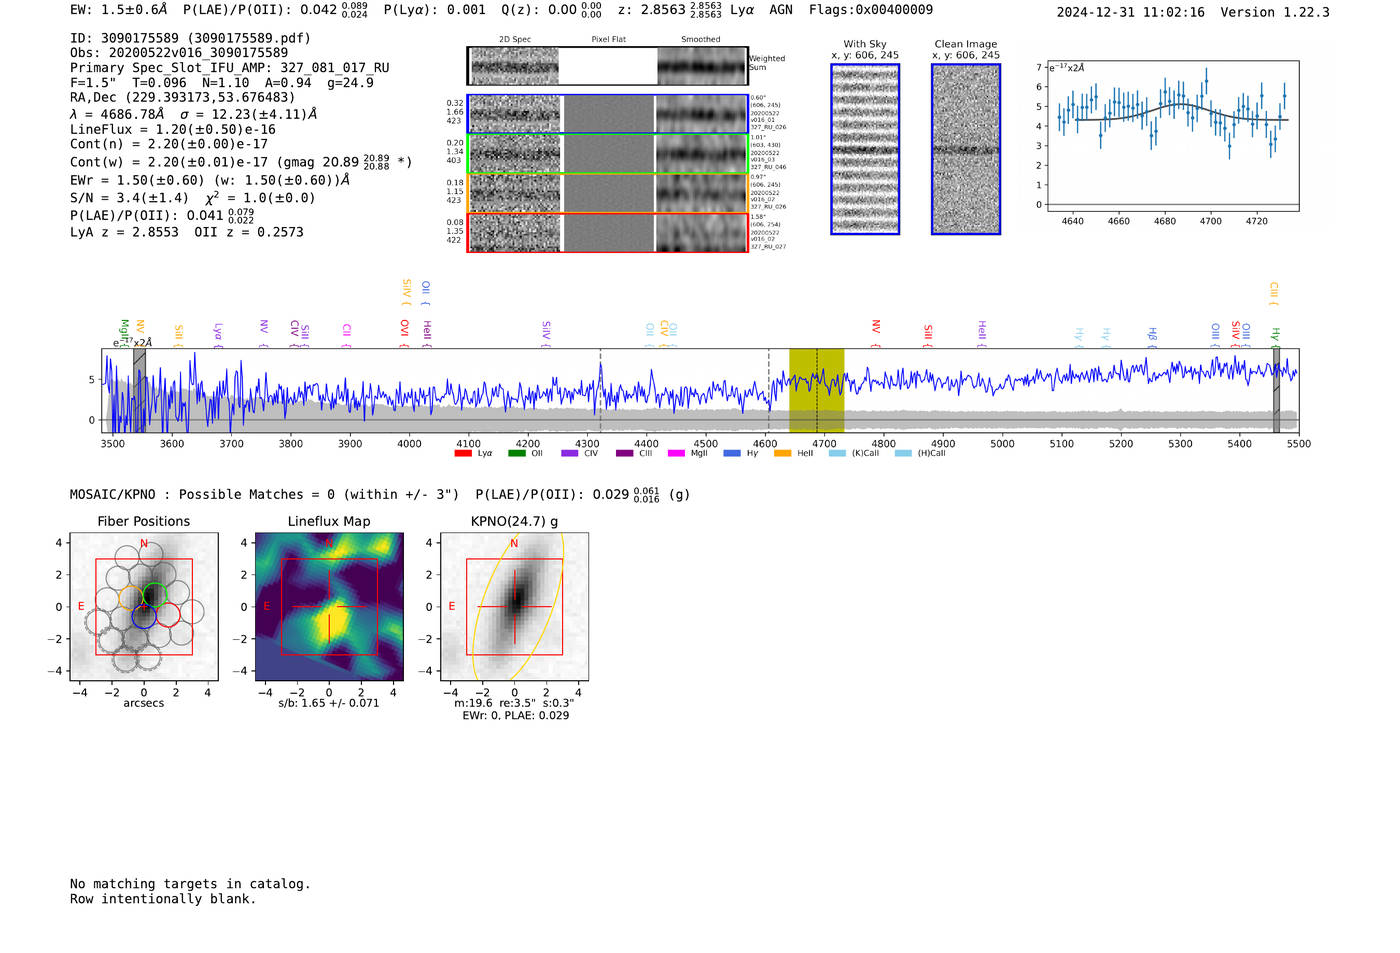Click the 'LineFlux = 1.20(±0.50)e-16' value
1400x953 pixels.
(173, 129)
